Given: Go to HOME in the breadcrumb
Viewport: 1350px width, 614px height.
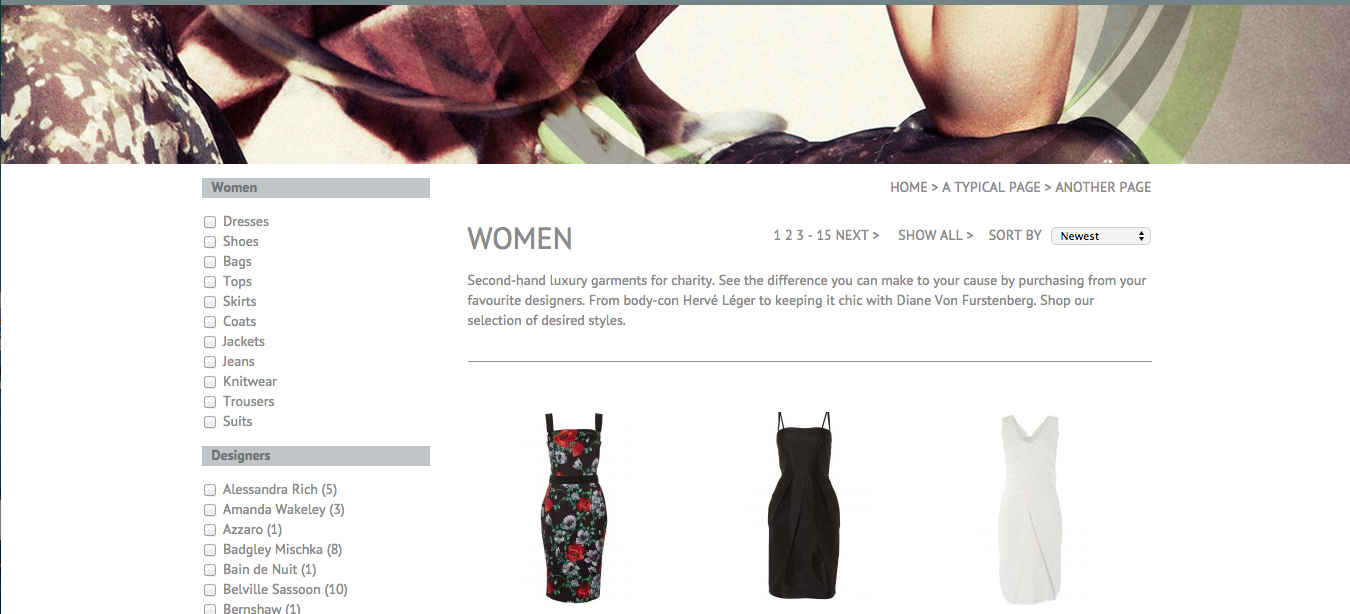Looking at the screenshot, I should (909, 187).
